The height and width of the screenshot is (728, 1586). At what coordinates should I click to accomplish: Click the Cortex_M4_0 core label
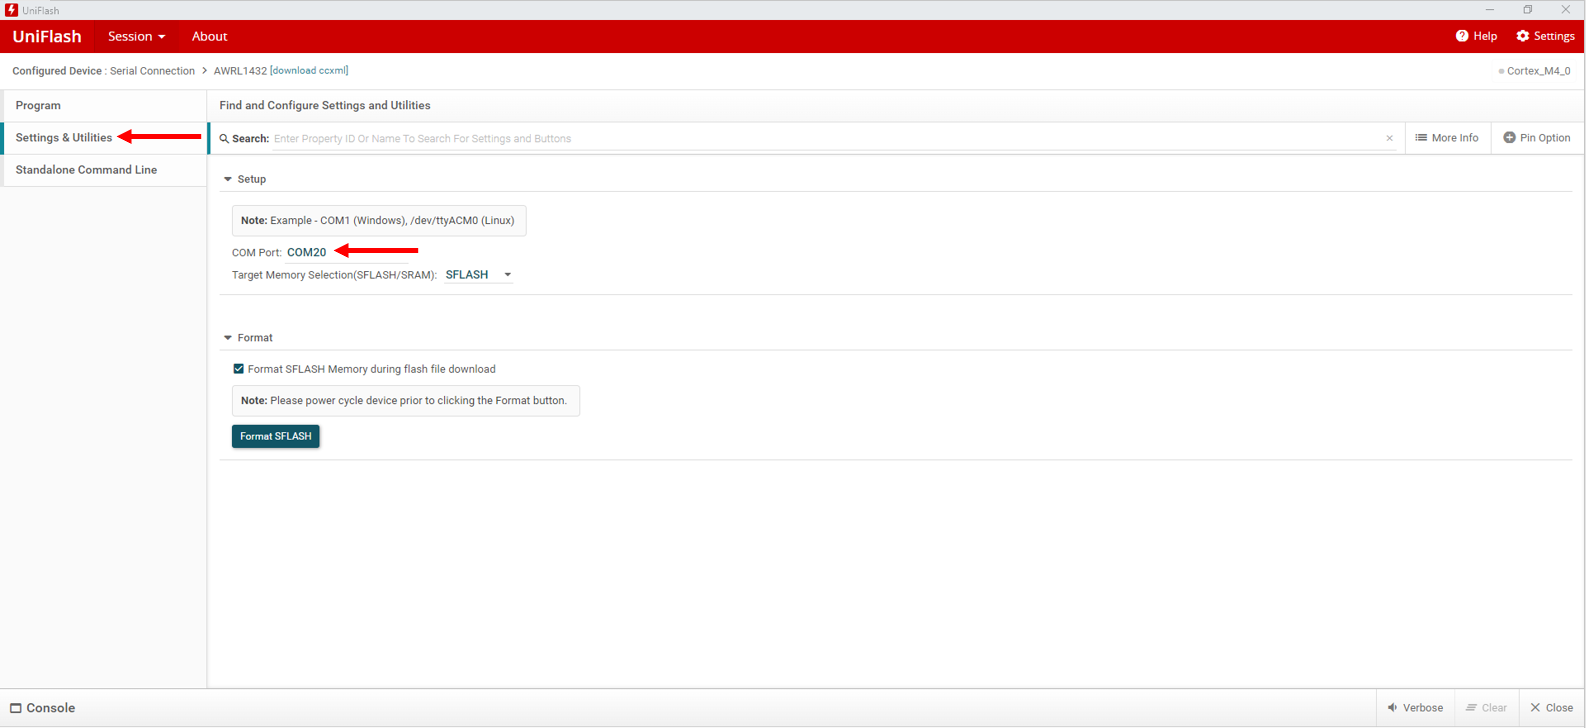tap(1538, 71)
